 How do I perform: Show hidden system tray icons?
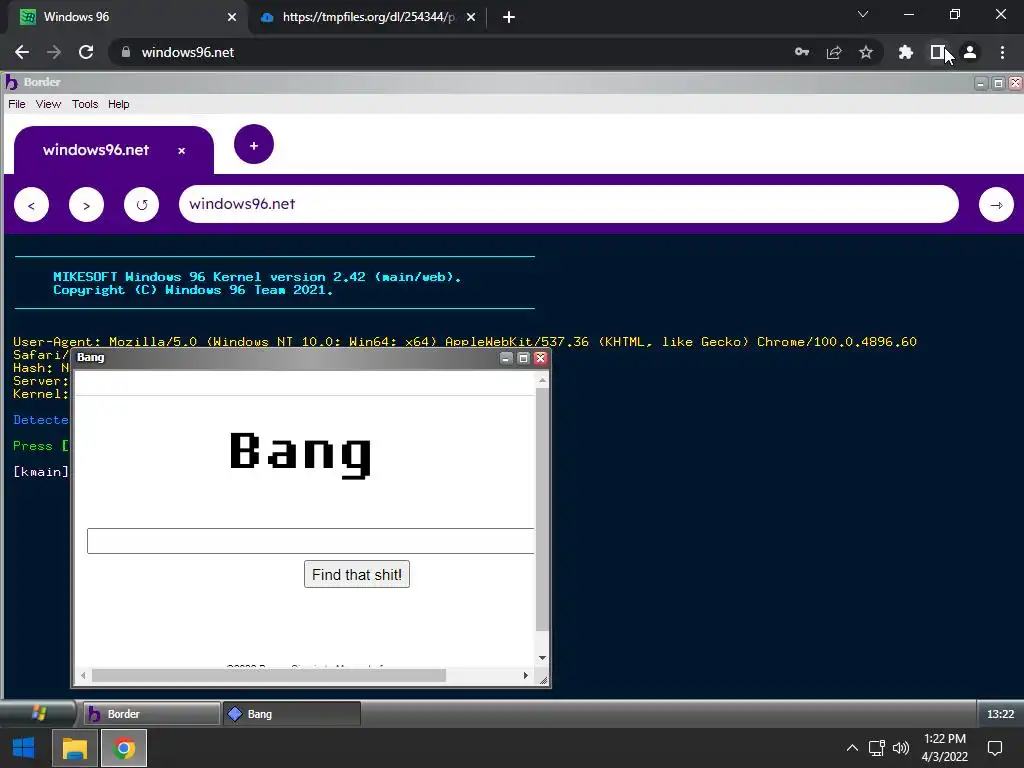852,748
